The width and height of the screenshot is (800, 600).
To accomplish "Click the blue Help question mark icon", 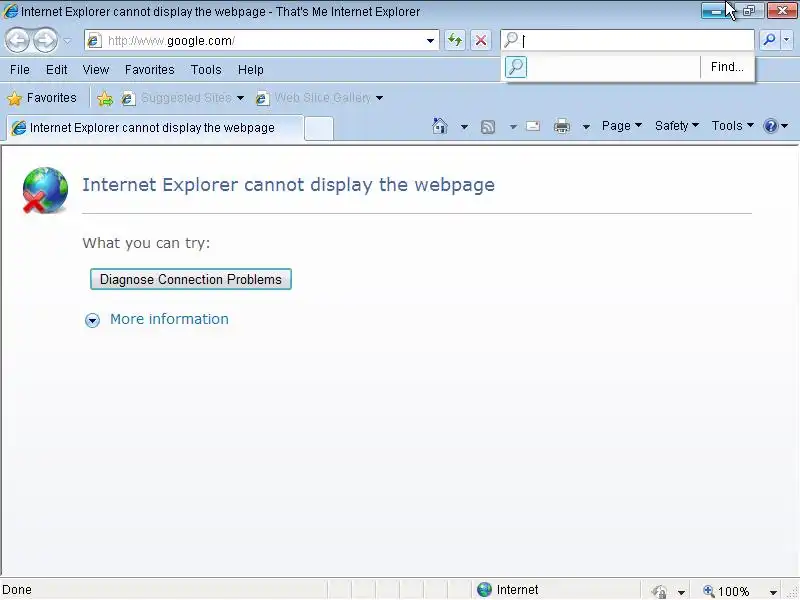I will click(x=770, y=126).
